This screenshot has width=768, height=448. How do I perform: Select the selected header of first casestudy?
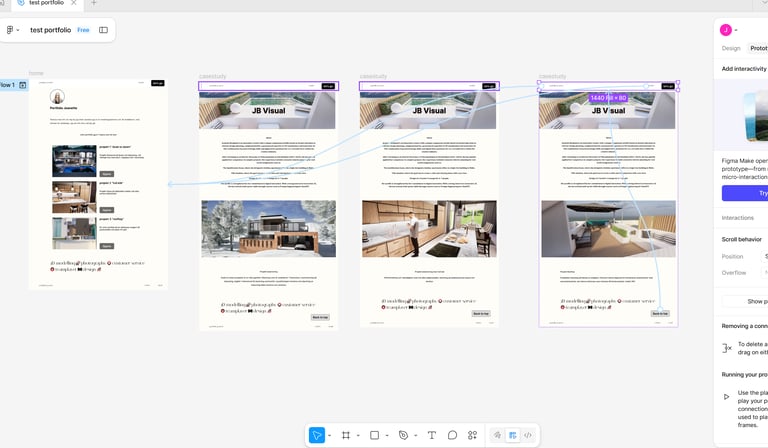click(x=268, y=86)
